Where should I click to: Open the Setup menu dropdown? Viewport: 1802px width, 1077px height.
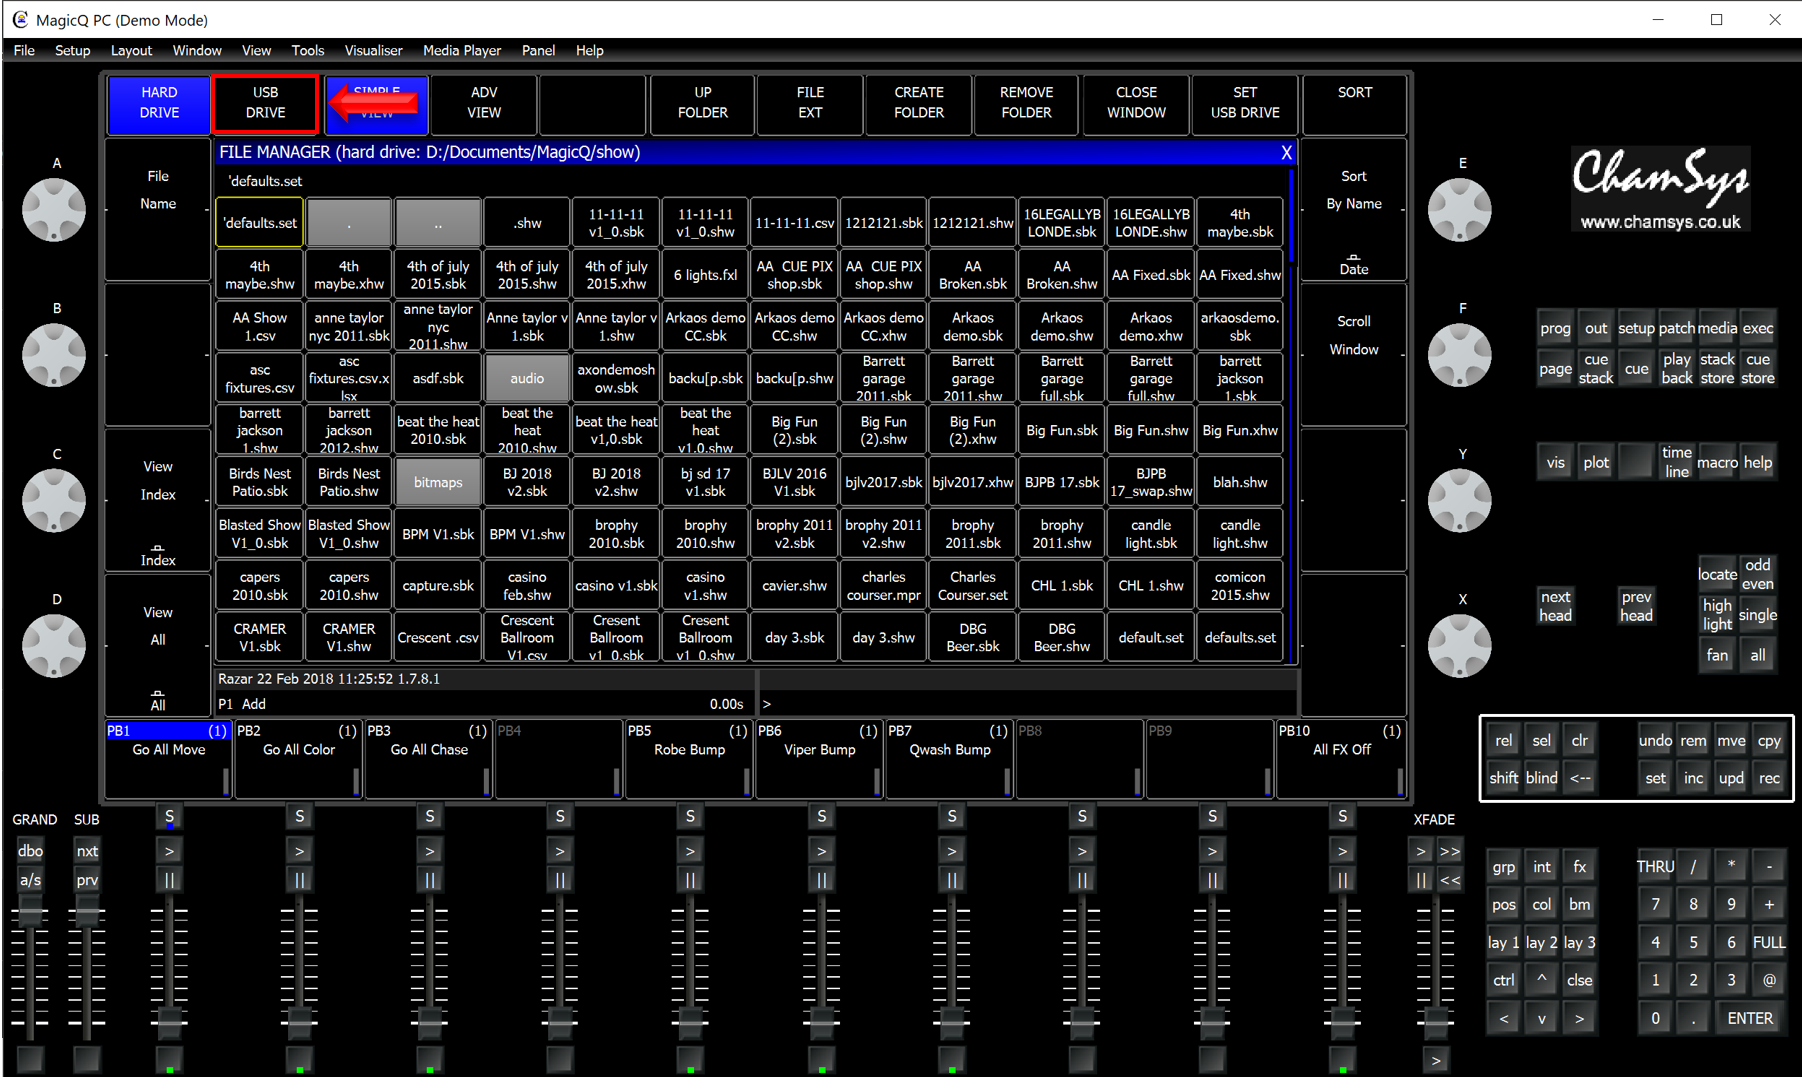[x=72, y=50]
